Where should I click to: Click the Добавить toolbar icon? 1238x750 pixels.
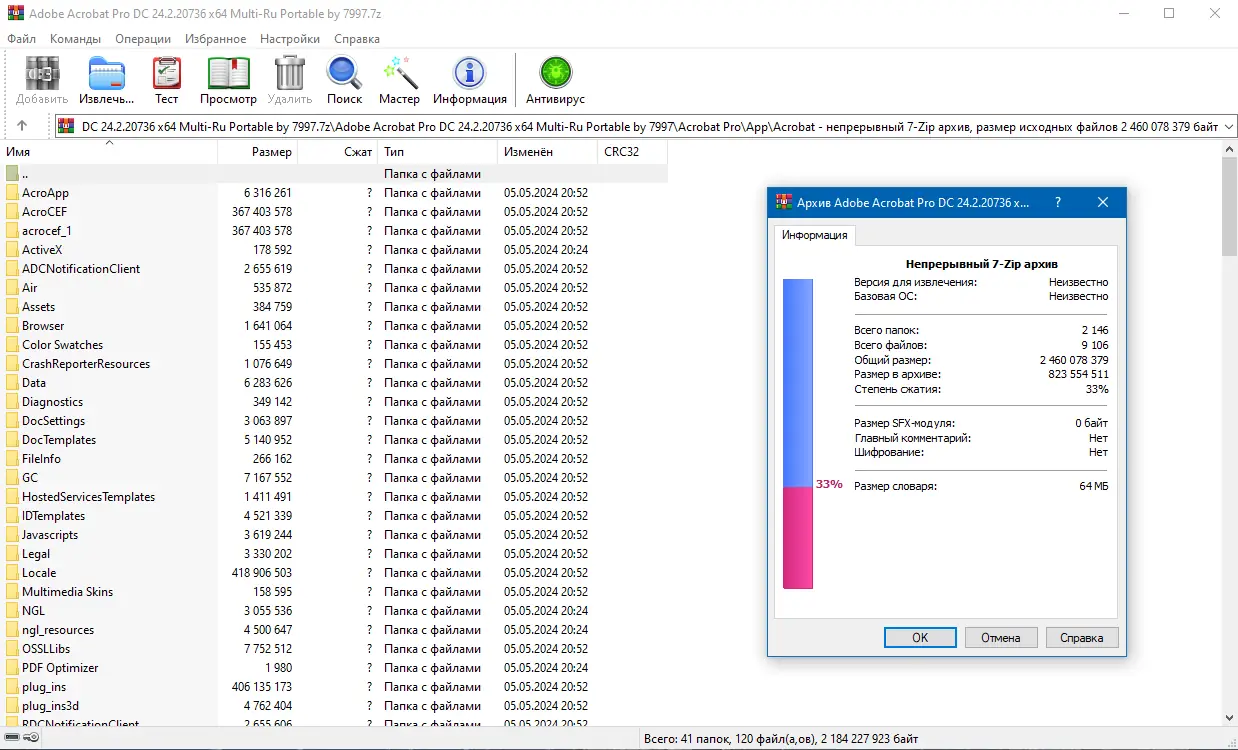click(42, 74)
